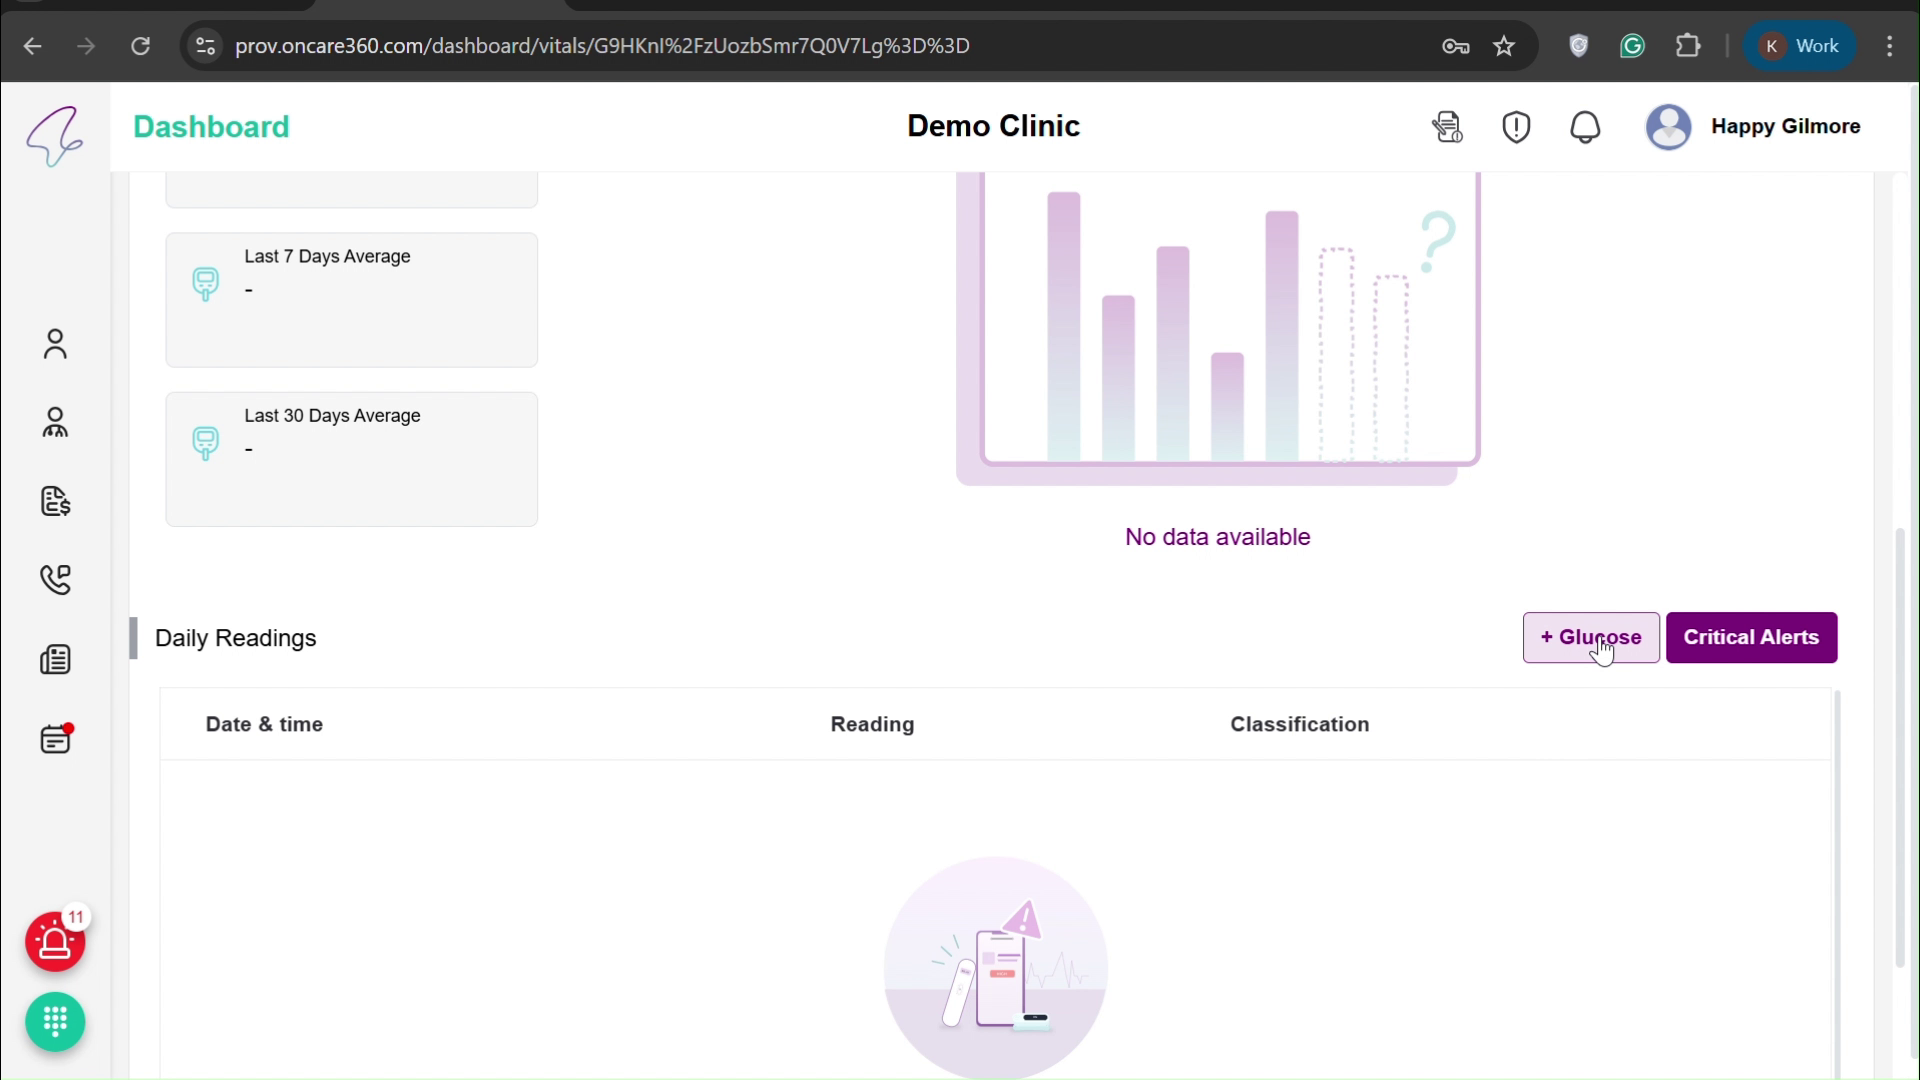
Task: Open Critical Alerts
Action: 1752,637
